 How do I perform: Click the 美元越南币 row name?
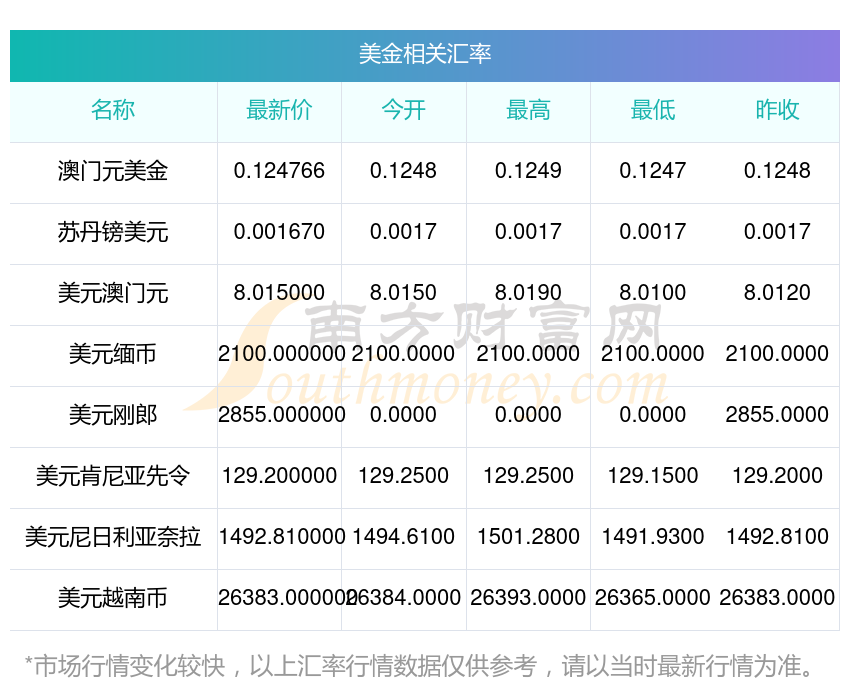click(113, 598)
